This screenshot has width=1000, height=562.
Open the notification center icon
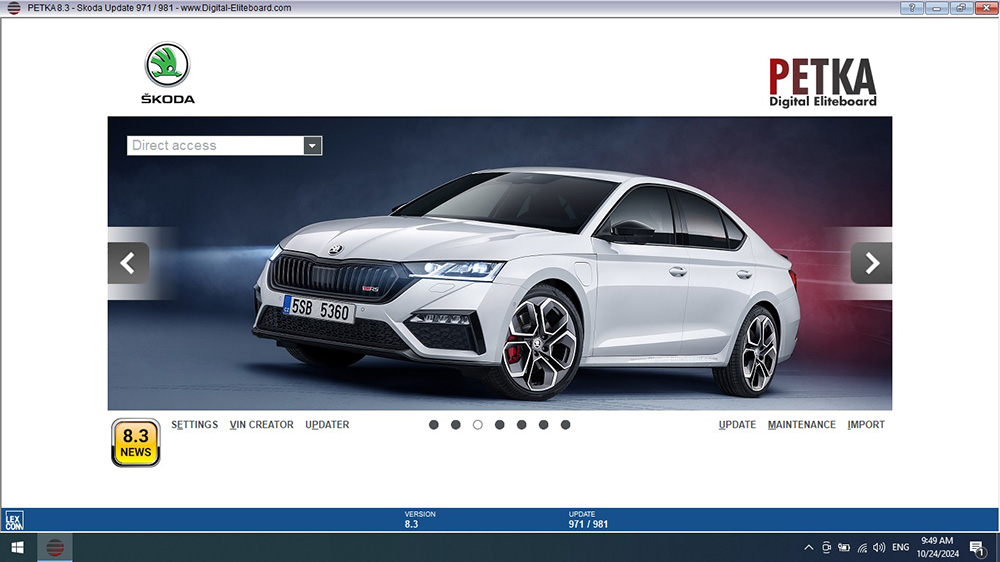977,547
